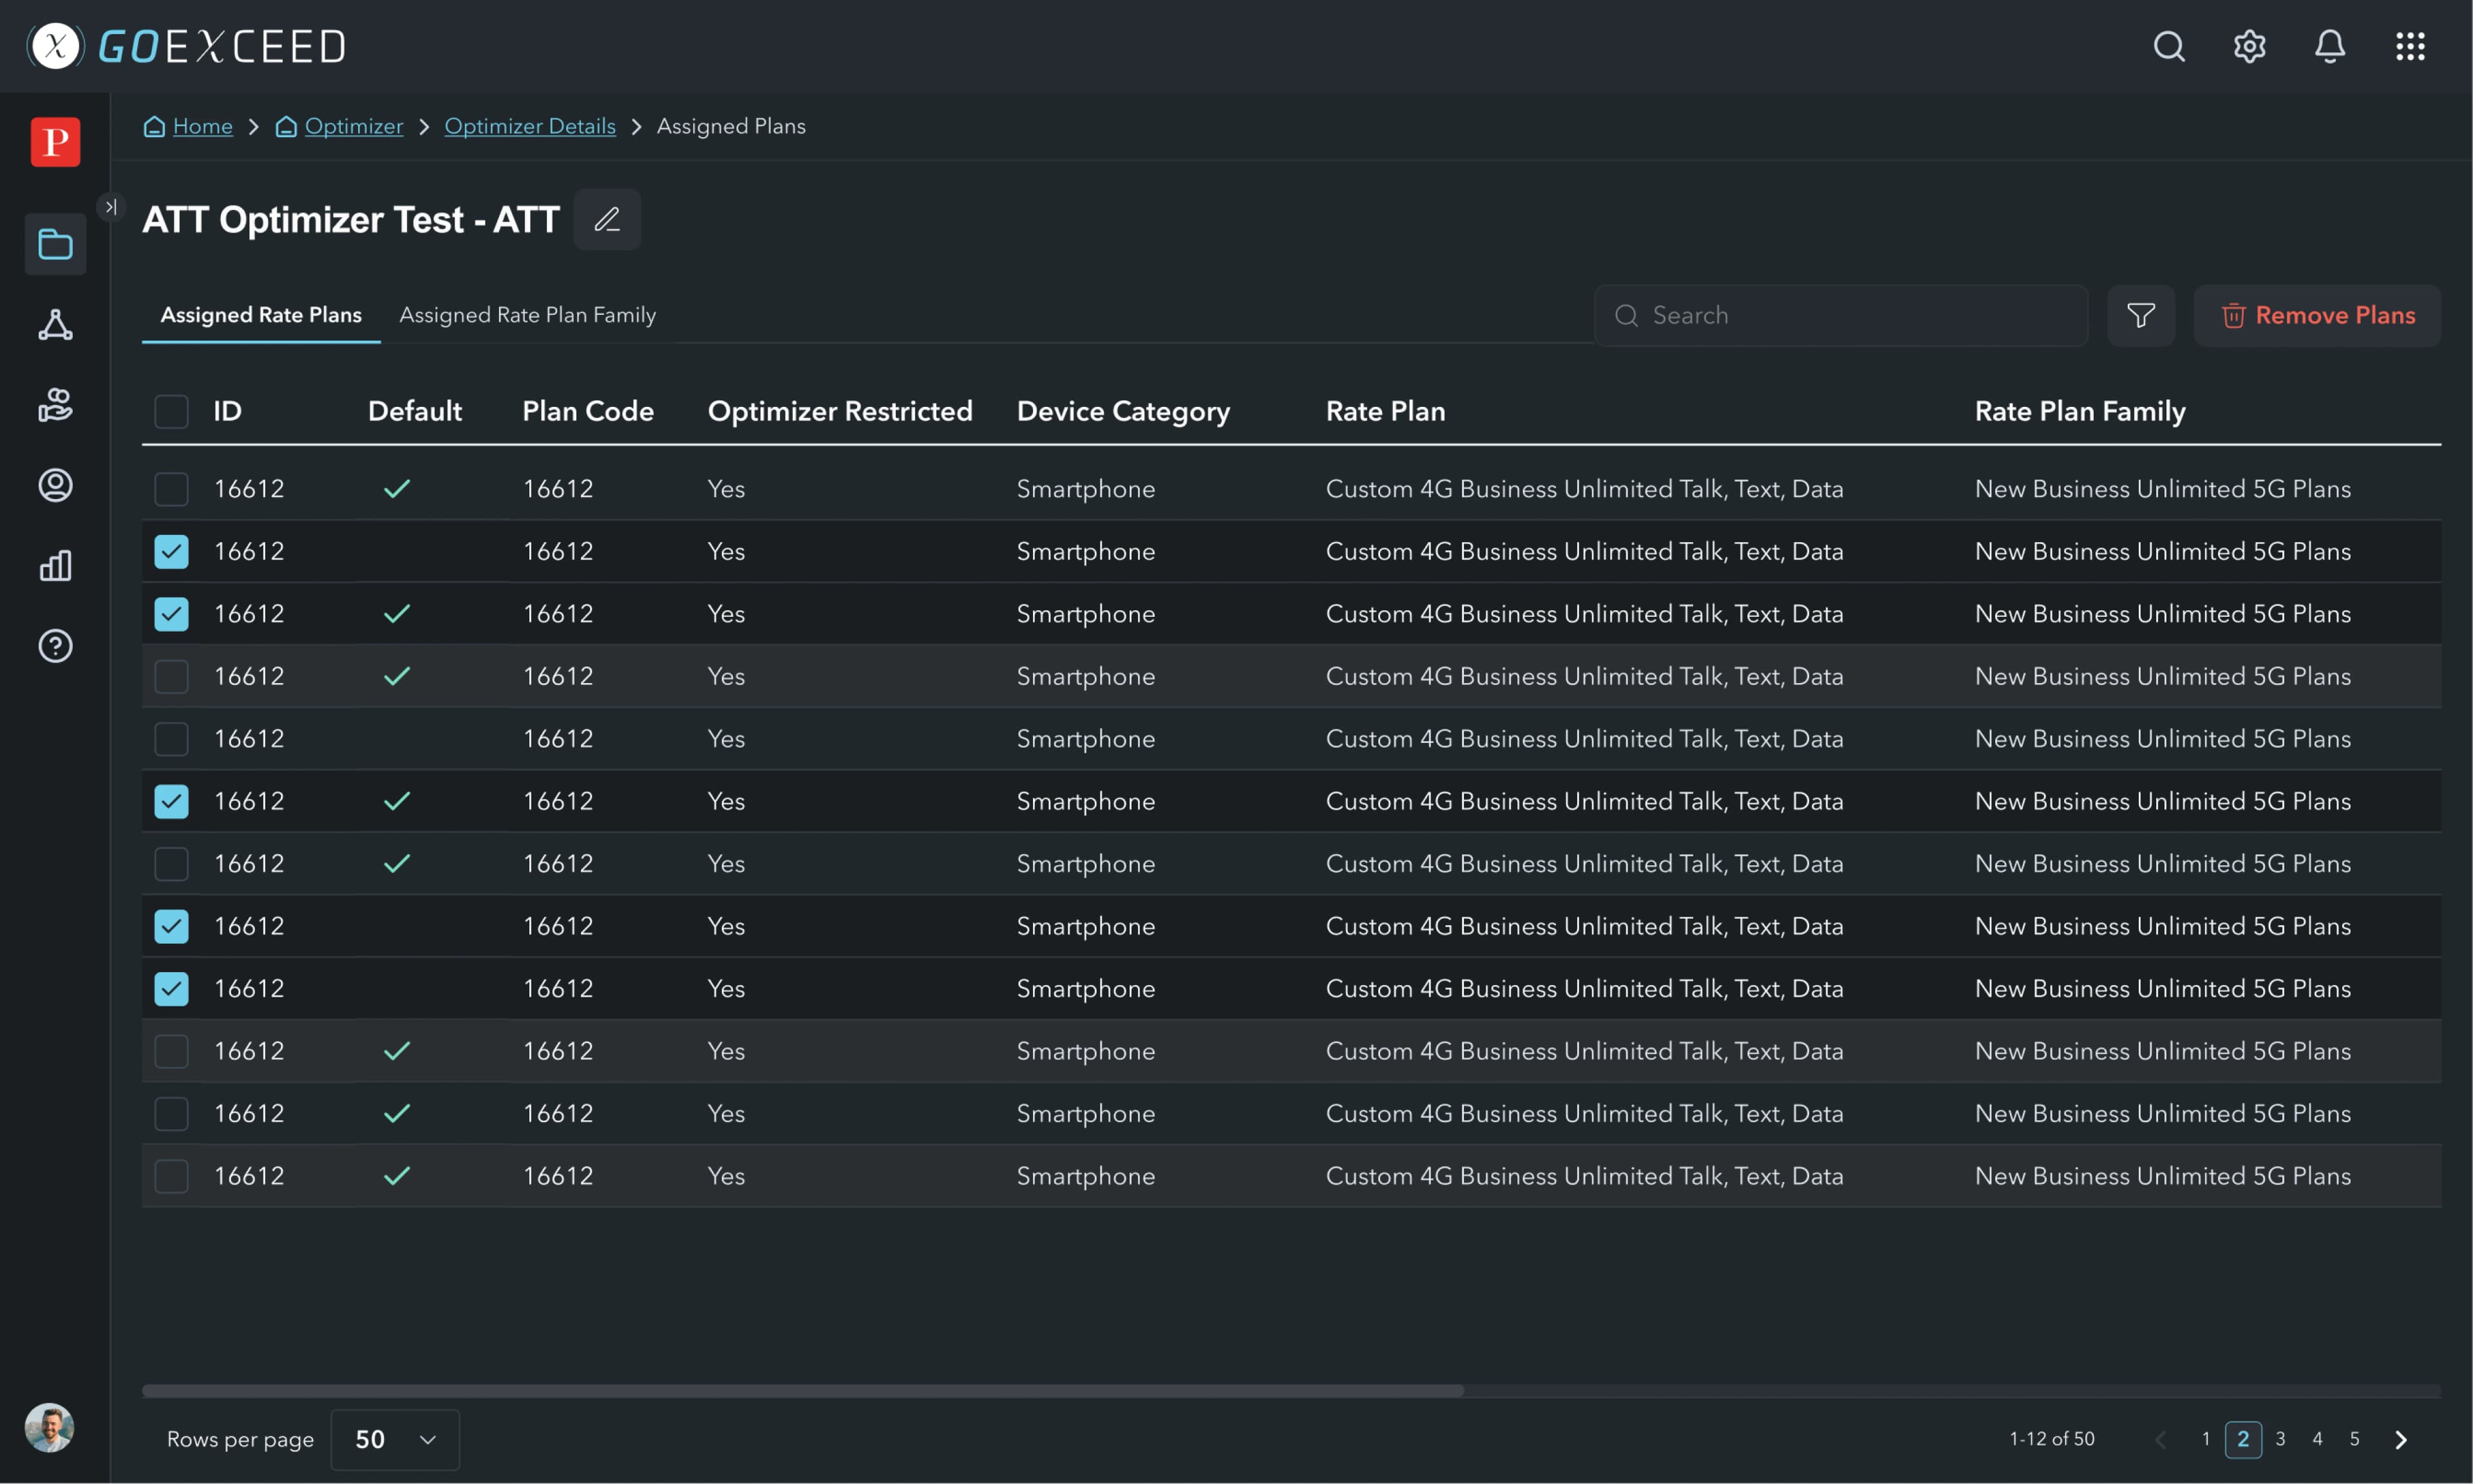Go to page 3
Viewport: 2473px width, 1484px height.
[x=2280, y=1439]
